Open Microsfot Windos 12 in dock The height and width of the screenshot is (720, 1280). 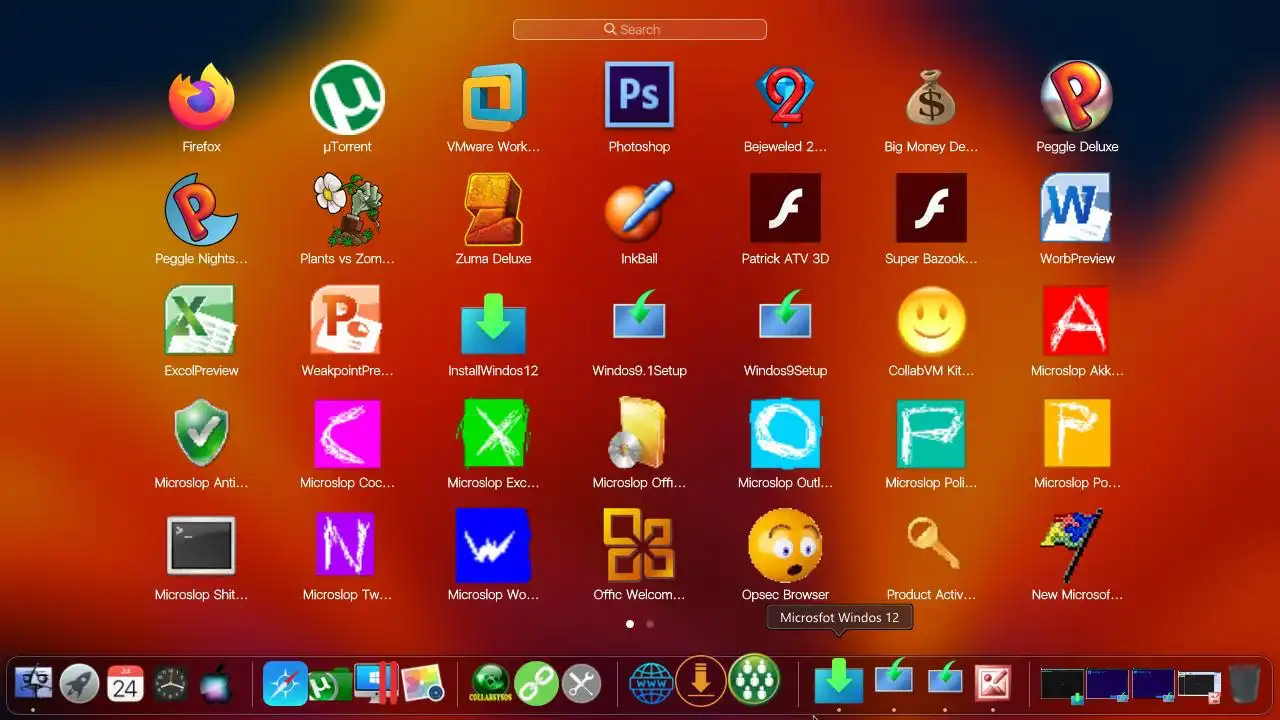[x=838, y=682]
